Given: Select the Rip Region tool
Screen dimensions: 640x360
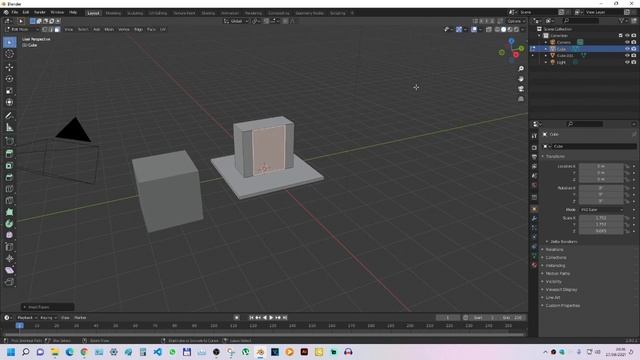Looking at the screenshot, I should 9,282.
